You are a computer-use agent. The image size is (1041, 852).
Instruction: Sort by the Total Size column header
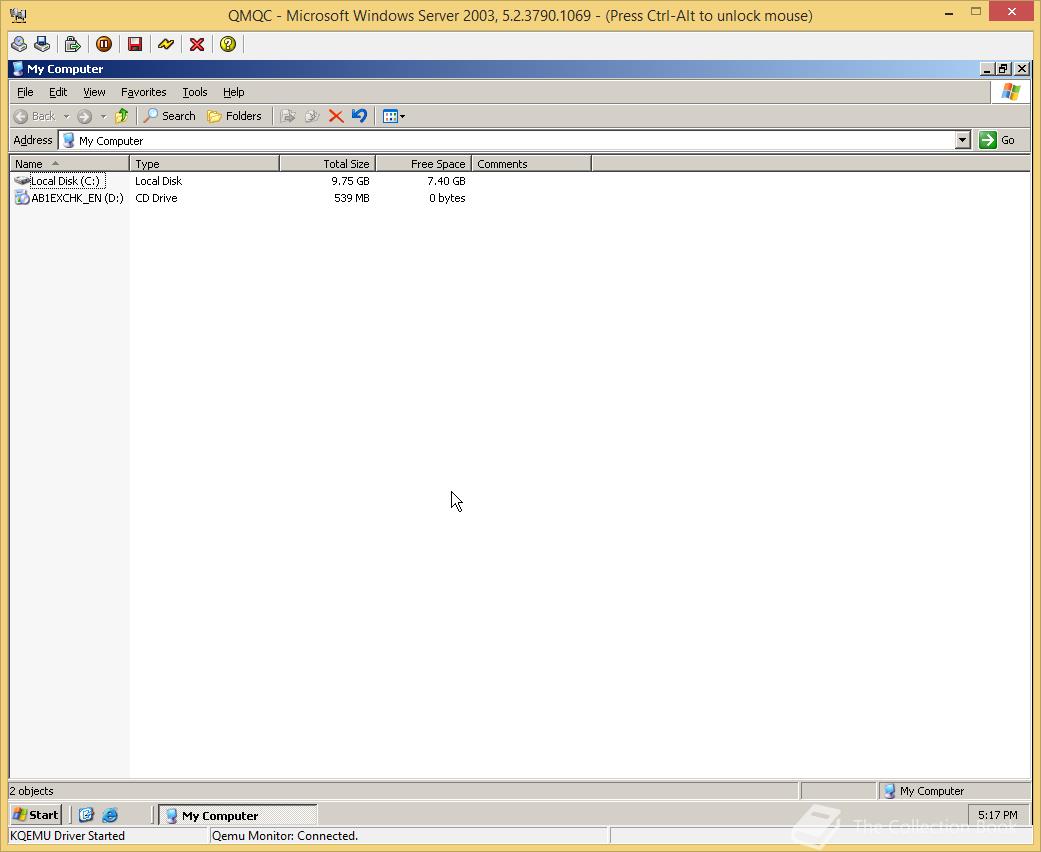pos(328,163)
